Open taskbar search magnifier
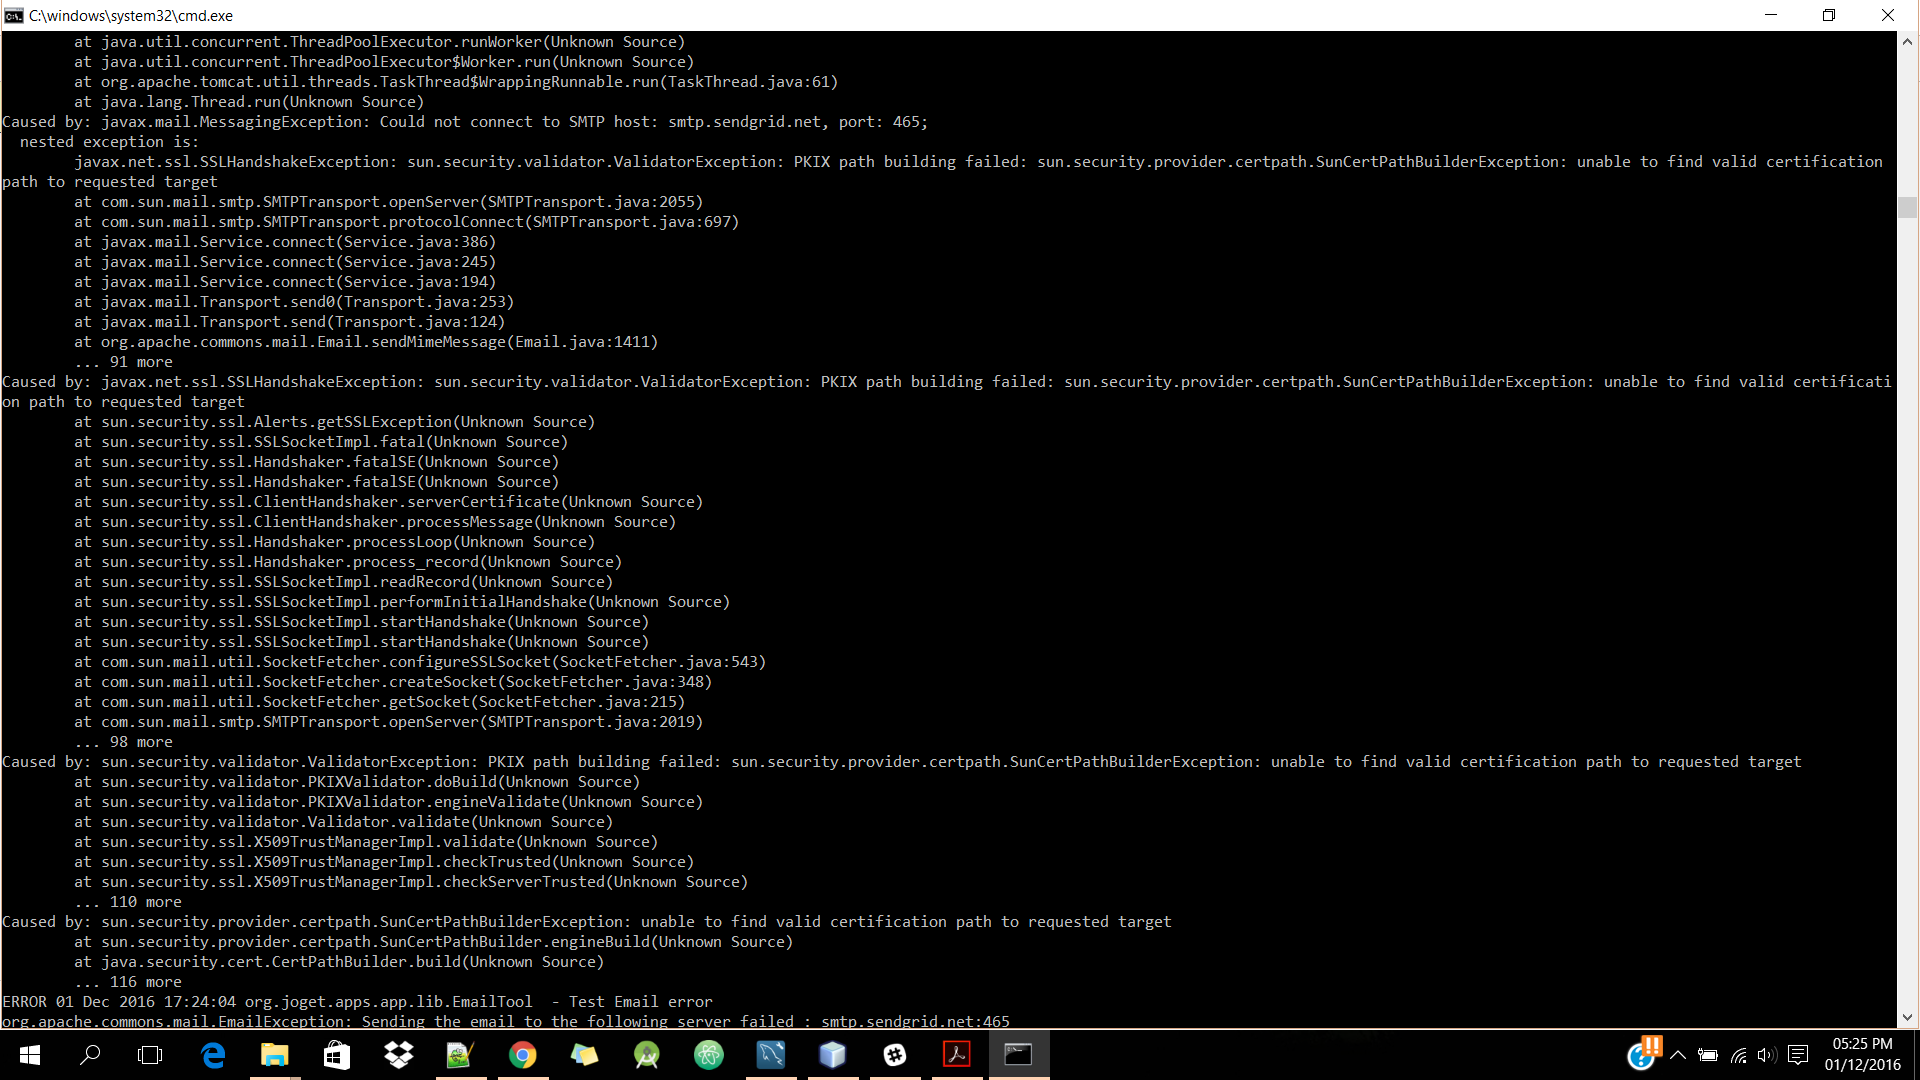The image size is (1920, 1080). click(x=90, y=1055)
